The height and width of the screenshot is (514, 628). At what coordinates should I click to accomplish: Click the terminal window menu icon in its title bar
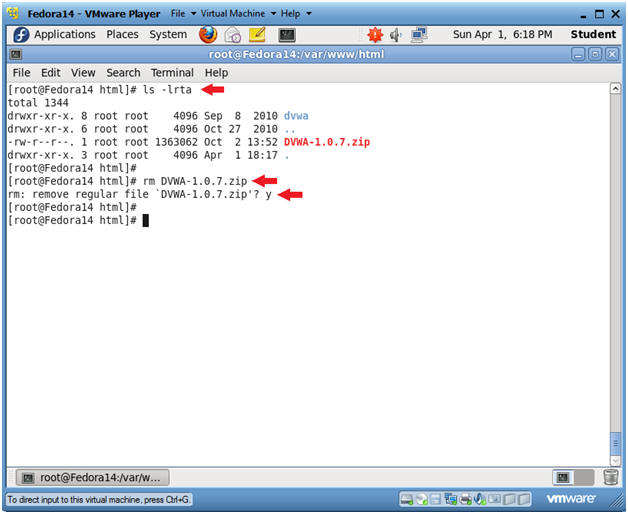pyautogui.click(x=16, y=54)
